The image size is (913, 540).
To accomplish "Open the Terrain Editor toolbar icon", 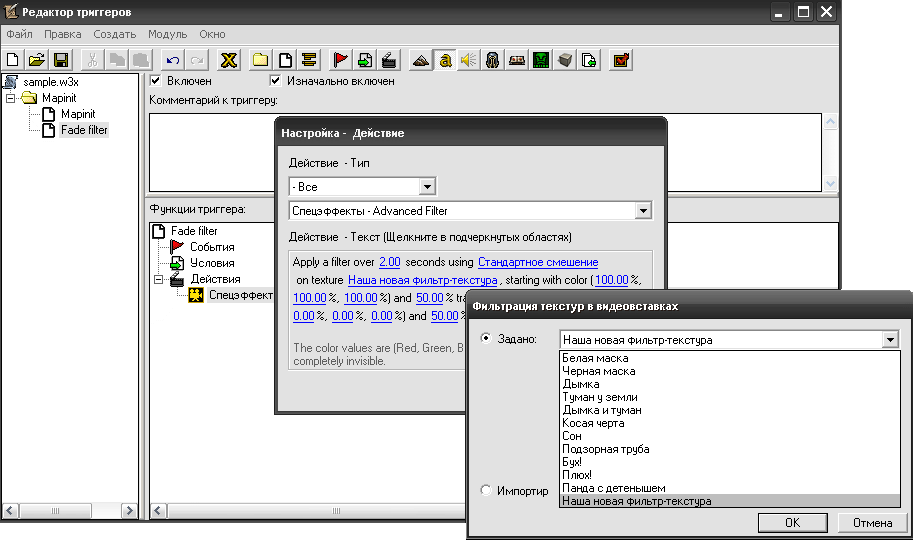I will [x=420, y=60].
